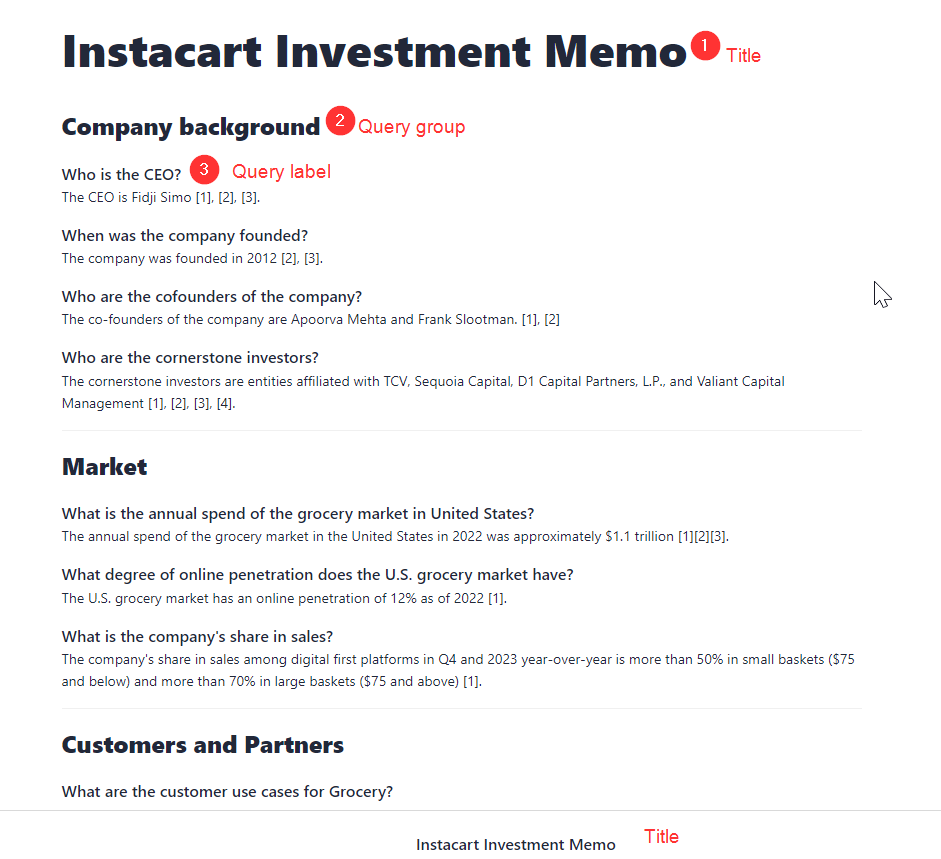Viewport: 941px width, 859px height.
Task: Click the footer Instacart Investment Memo text
Action: pyautogui.click(x=515, y=845)
